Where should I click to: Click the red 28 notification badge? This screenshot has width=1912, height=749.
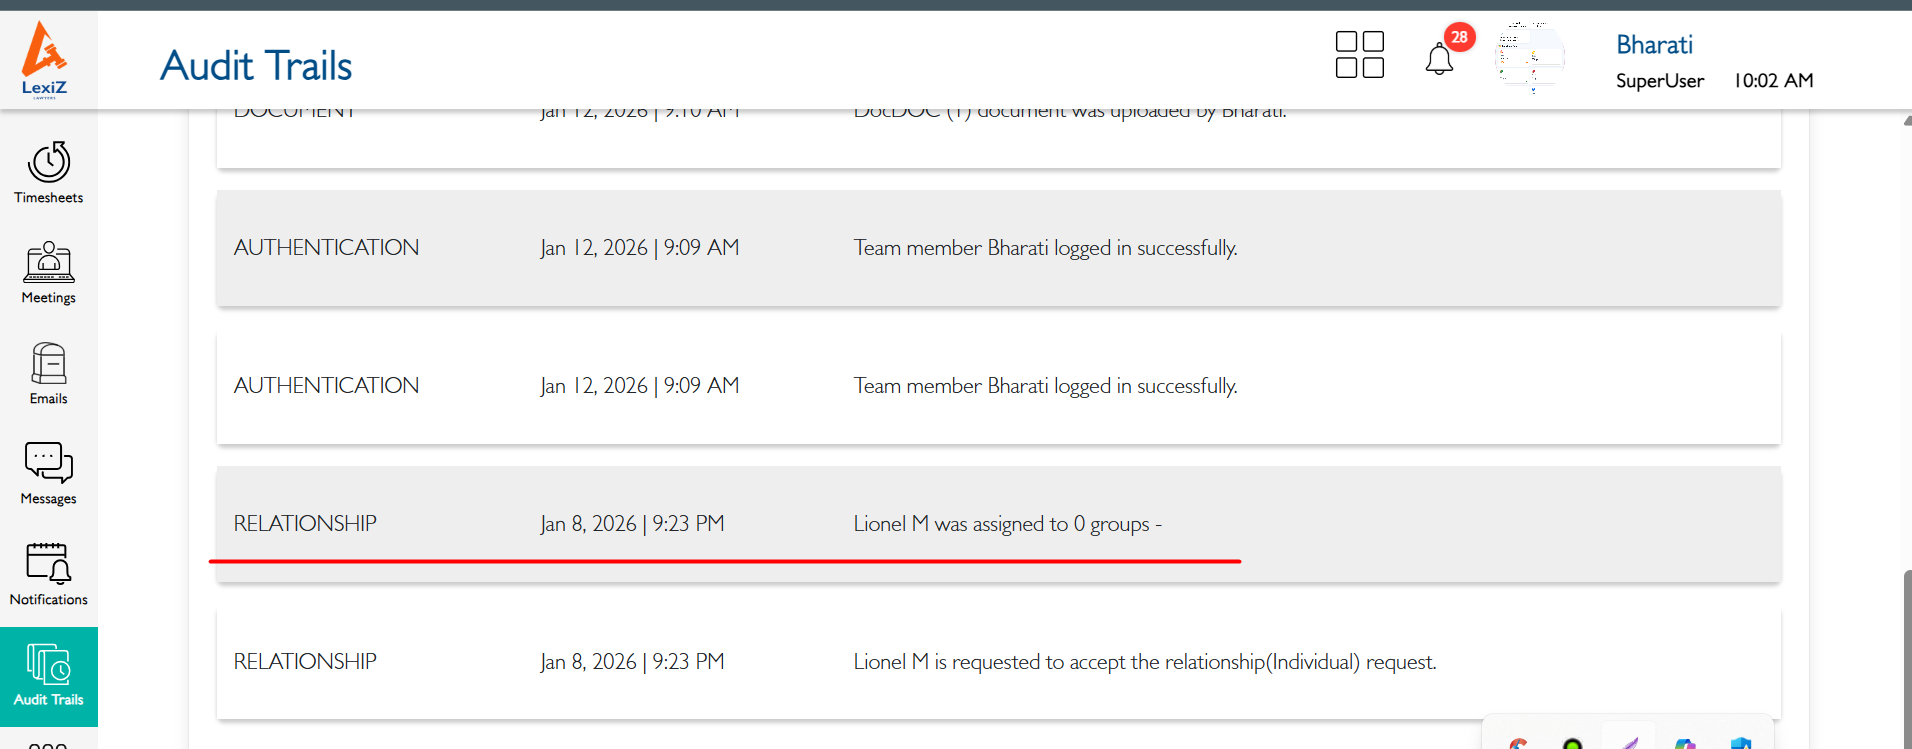[x=1459, y=37]
